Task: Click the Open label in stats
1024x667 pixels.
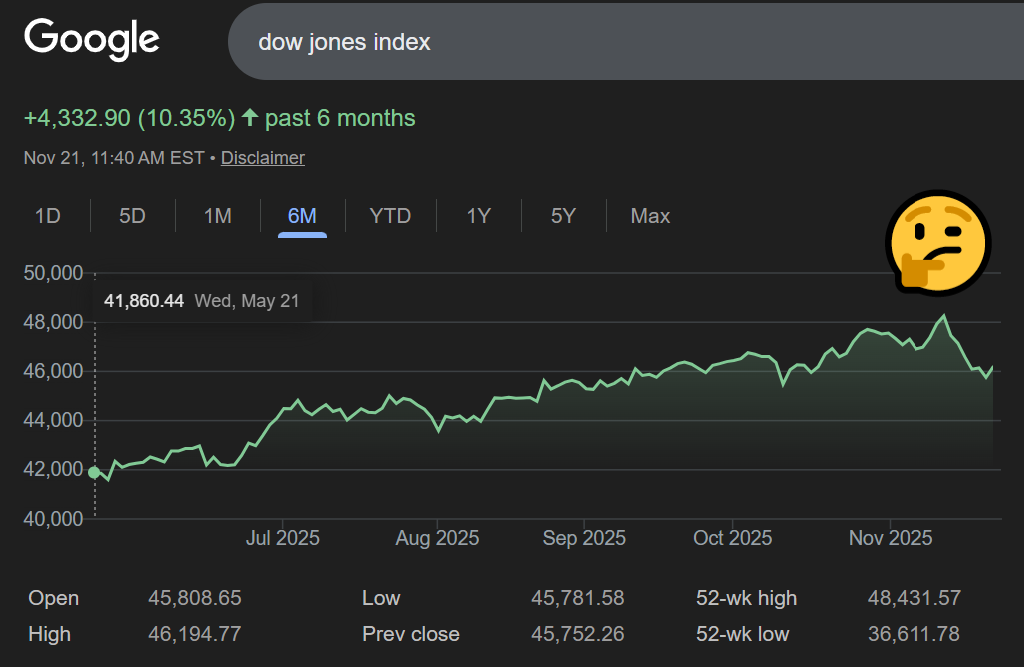Action: pos(54,598)
